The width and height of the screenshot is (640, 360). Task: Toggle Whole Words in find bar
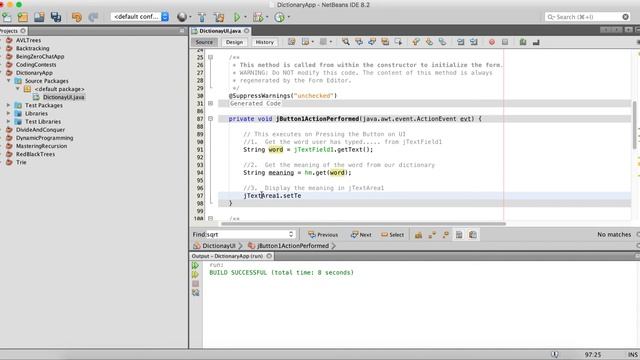[x=432, y=235]
